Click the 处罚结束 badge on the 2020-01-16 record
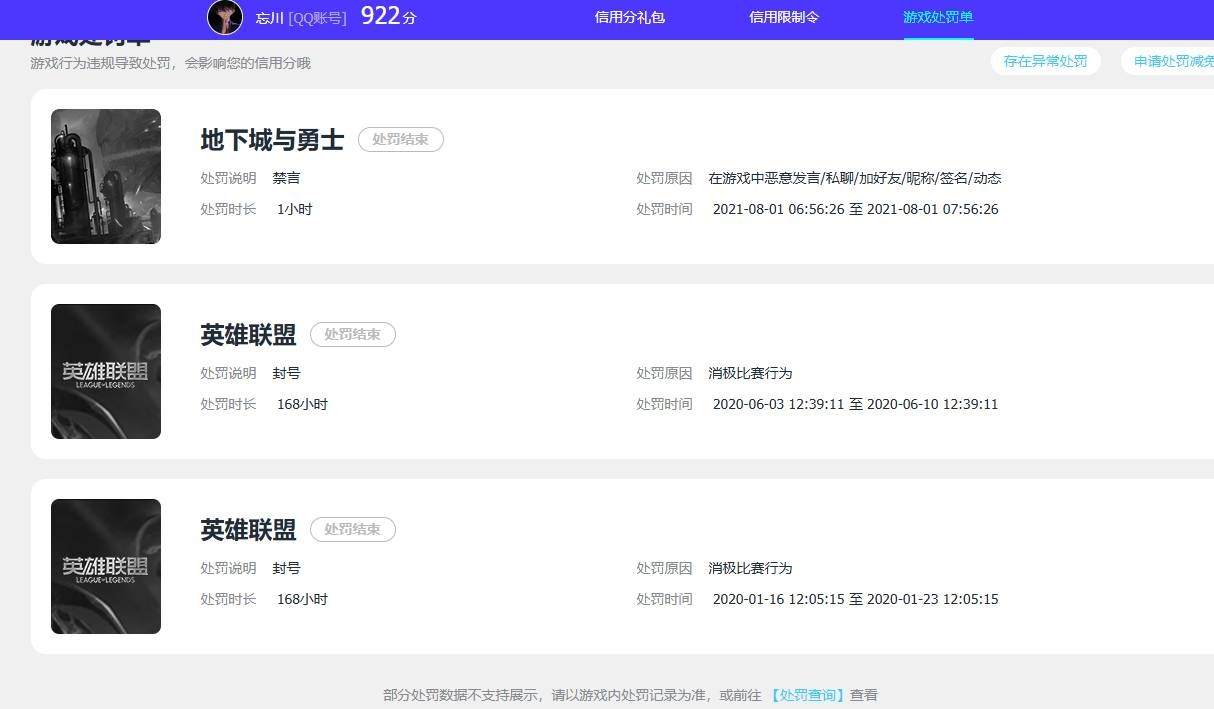This screenshot has width=1214, height=709. click(x=352, y=530)
